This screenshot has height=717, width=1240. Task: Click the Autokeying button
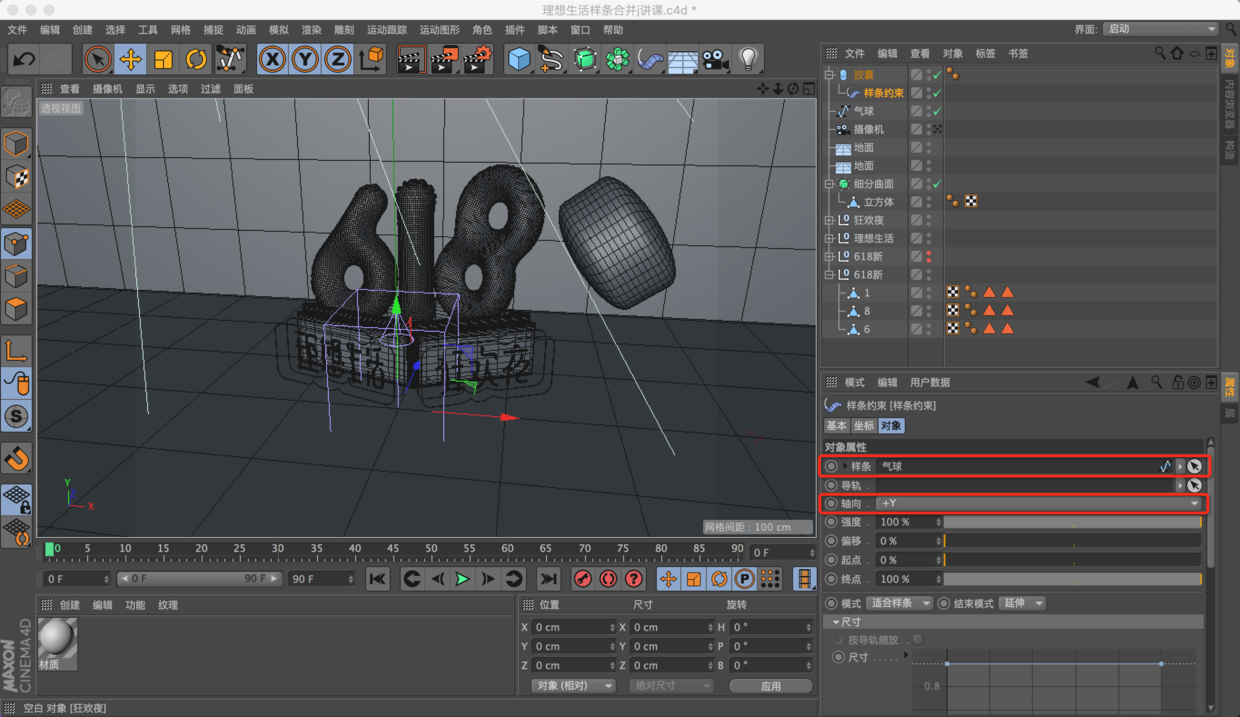[608, 579]
